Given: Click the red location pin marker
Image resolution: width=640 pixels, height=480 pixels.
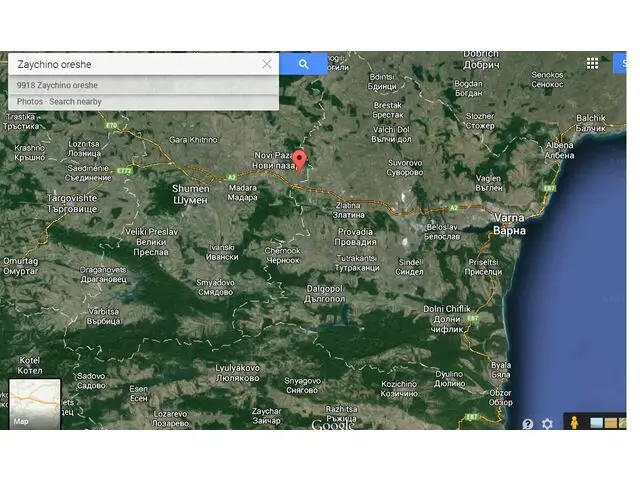Looking at the screenshot, I should pyautogui.click(x=299, y=162).
